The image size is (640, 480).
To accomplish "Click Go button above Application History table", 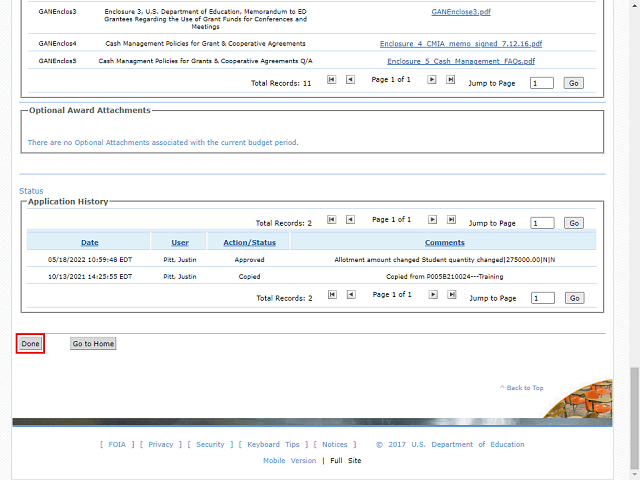I will coord(574,223).
